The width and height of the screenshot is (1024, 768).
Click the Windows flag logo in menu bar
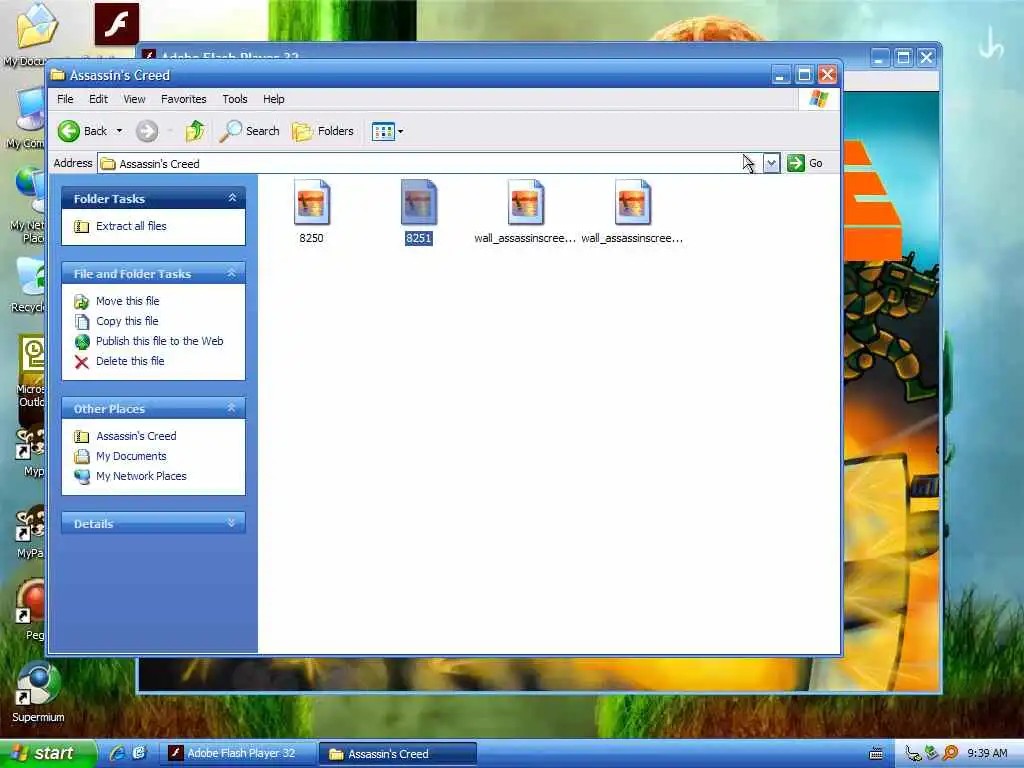(819, 99)
